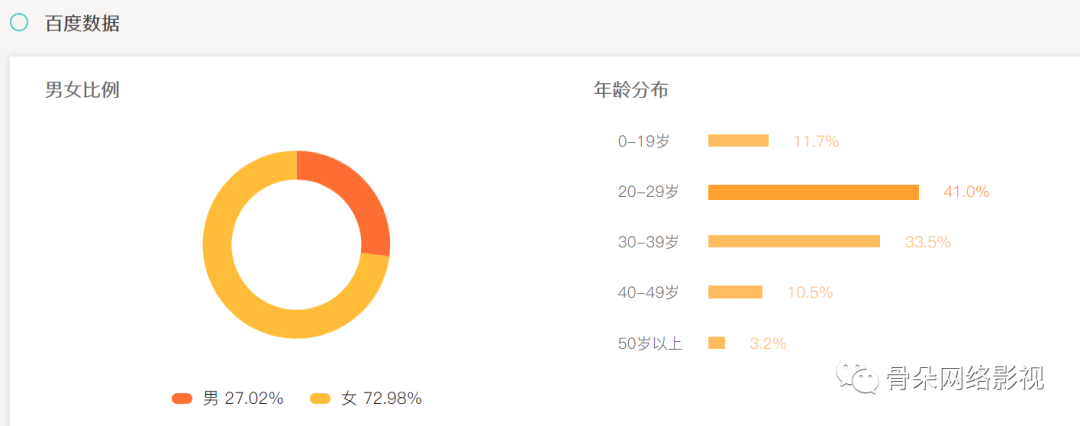
Task: Click the 20-29岁 dark orange bar
Action: [x=813, y=192]
